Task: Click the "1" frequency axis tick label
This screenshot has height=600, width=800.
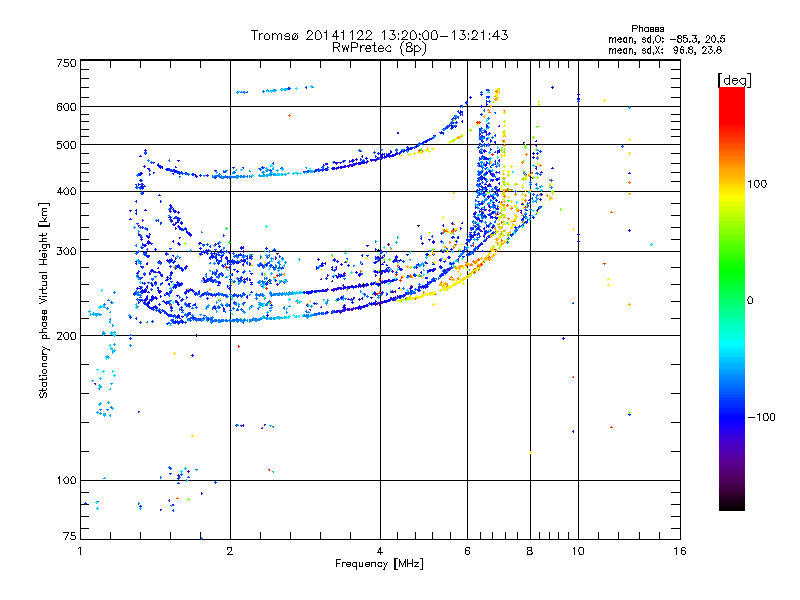Action: tap(81, 551)
